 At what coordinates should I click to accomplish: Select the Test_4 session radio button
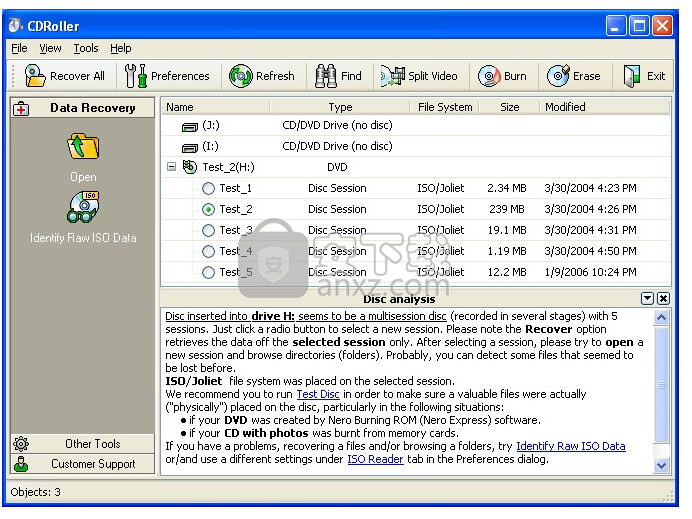(208, 251)
